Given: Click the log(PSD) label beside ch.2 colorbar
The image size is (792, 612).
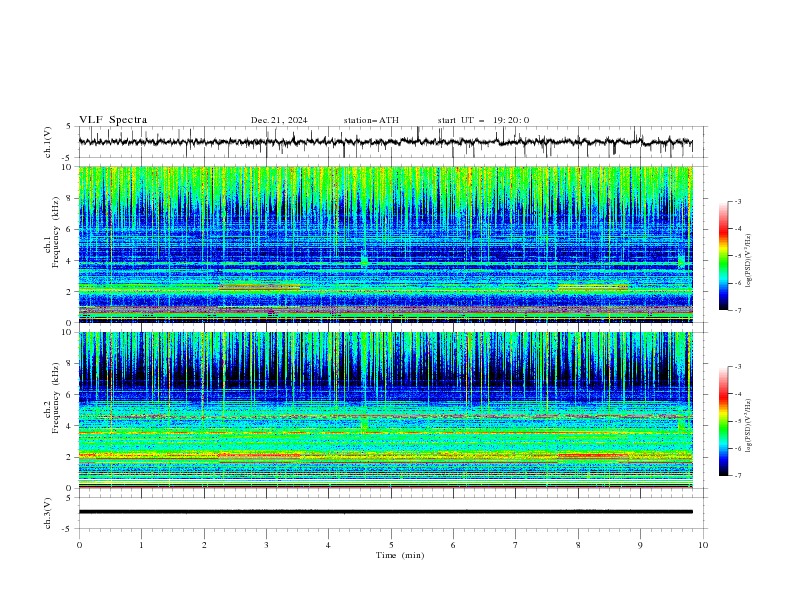Looking at the screenshot, I should pos(748,426).
